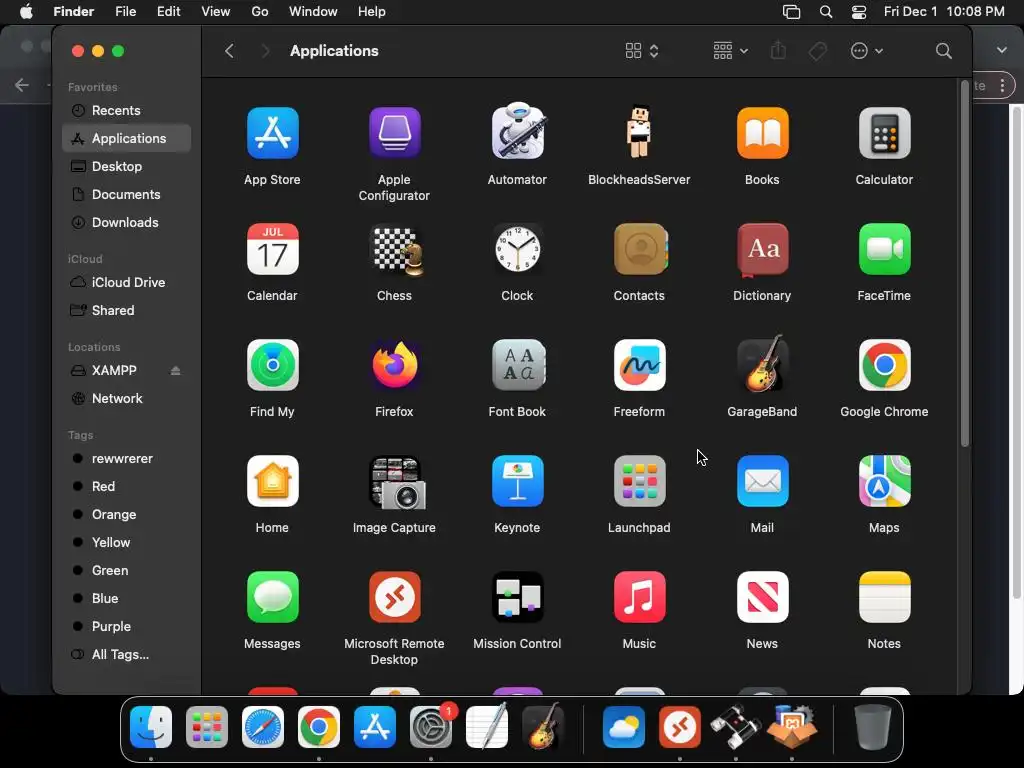Open Downloads from the sidebar
The height and width of the screenshot is (768, 1024).
[127, 223]
